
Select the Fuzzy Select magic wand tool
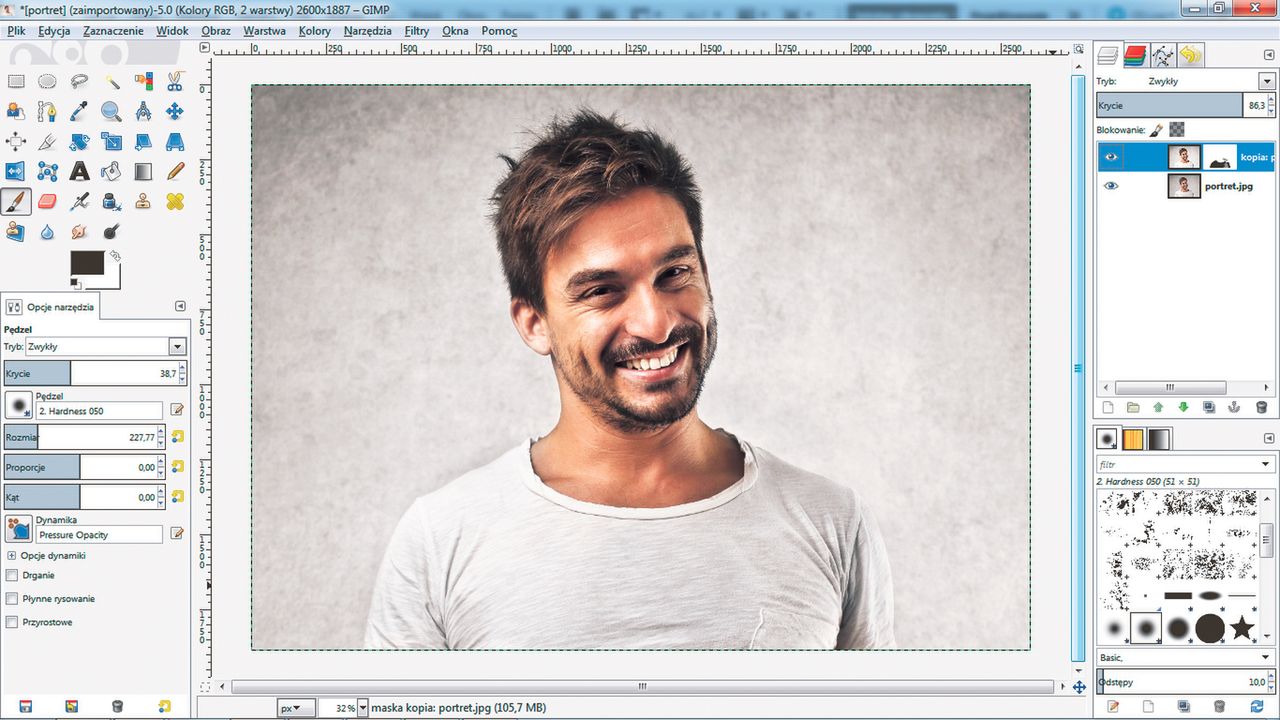tap(111, 81)
